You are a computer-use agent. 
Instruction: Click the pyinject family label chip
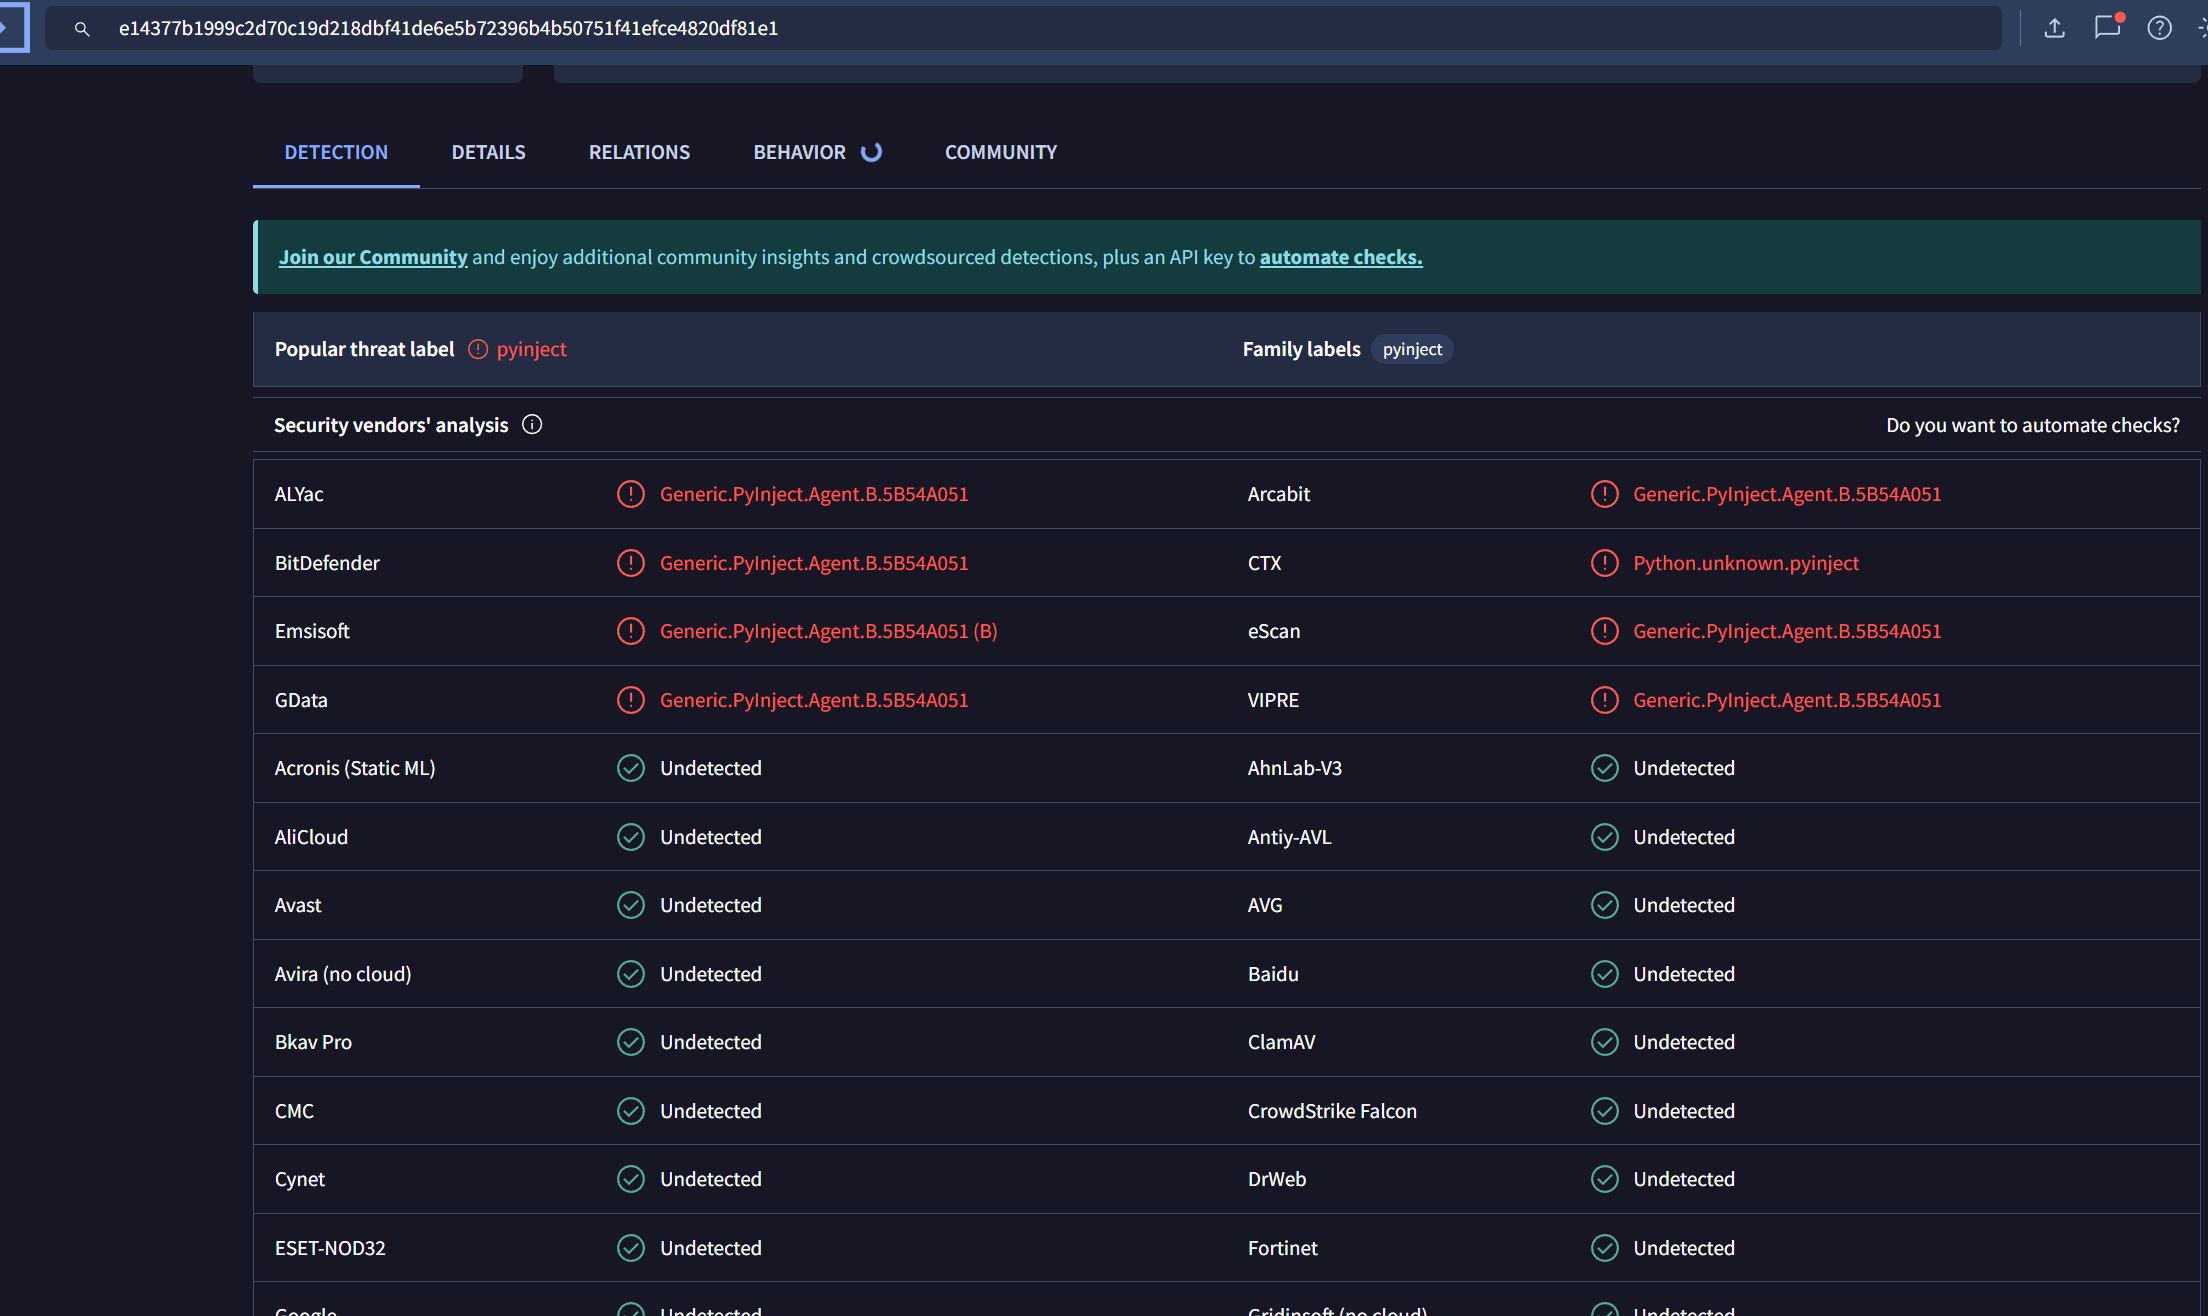[x=1411, y=349]
